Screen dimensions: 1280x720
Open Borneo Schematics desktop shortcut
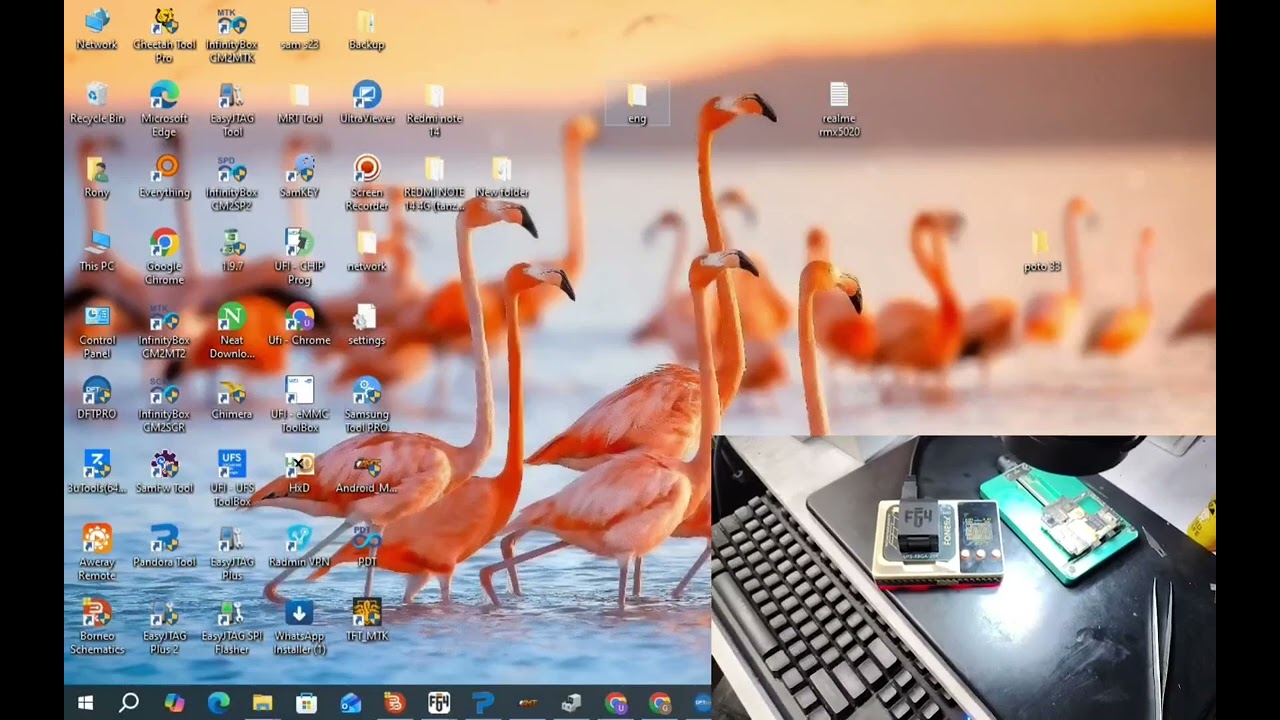click(97, 627)
